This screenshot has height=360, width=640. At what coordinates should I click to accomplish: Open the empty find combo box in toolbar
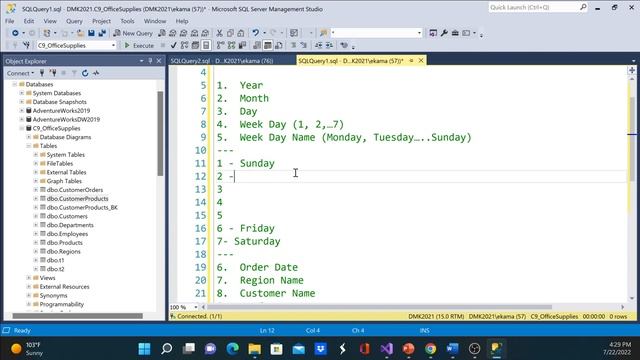pyautogui.click(x=376, y=33)
